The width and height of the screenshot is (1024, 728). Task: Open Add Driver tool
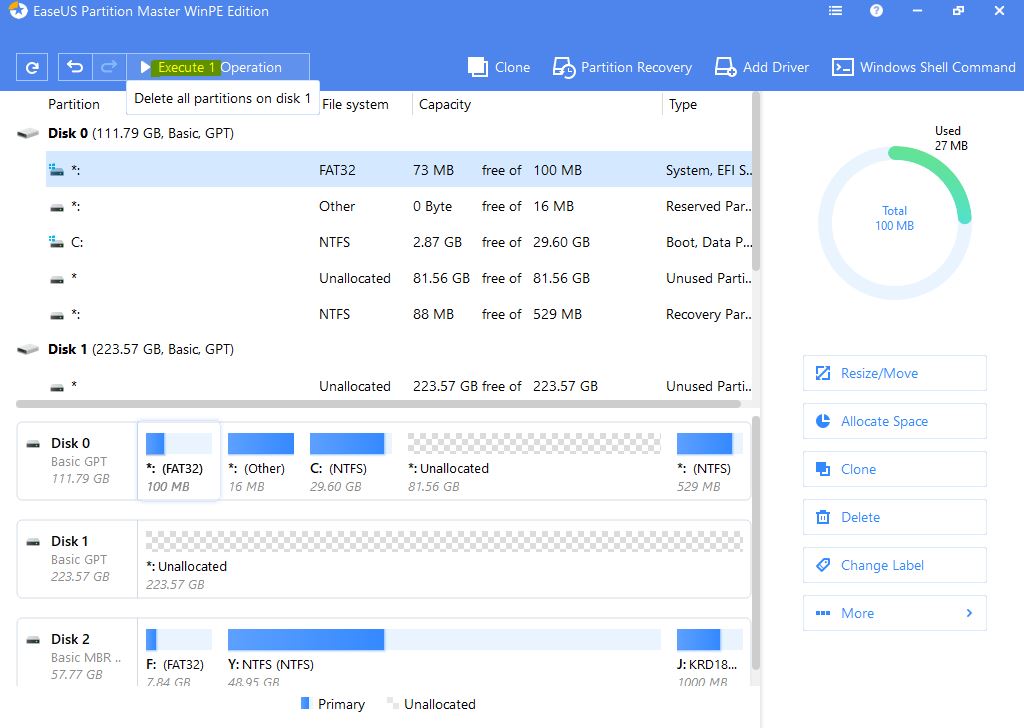[762, 68]
